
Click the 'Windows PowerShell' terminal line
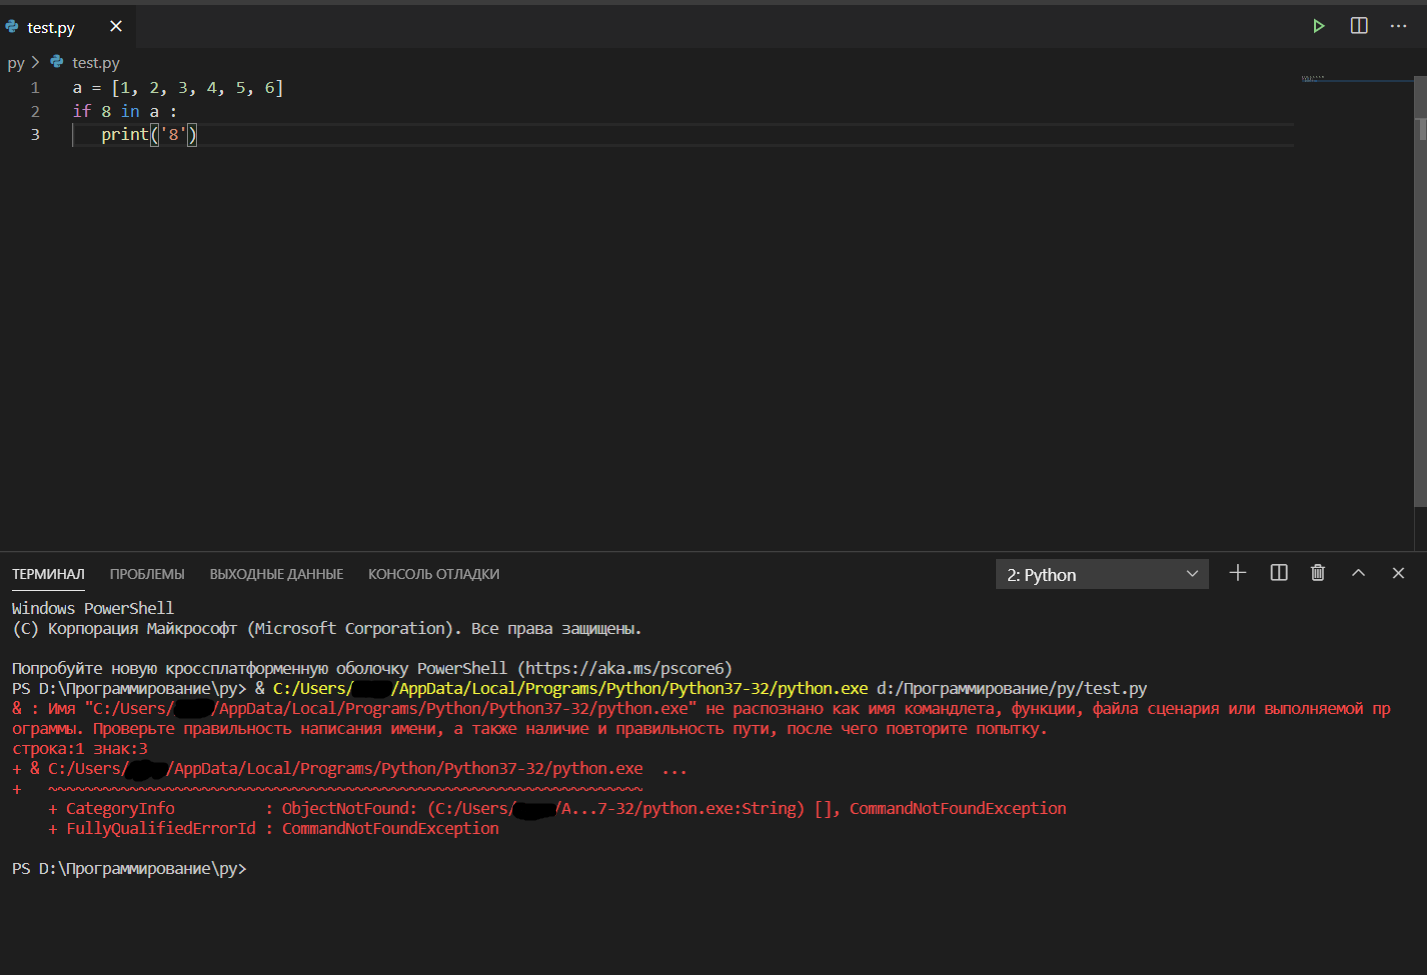(x=93, y=608)
